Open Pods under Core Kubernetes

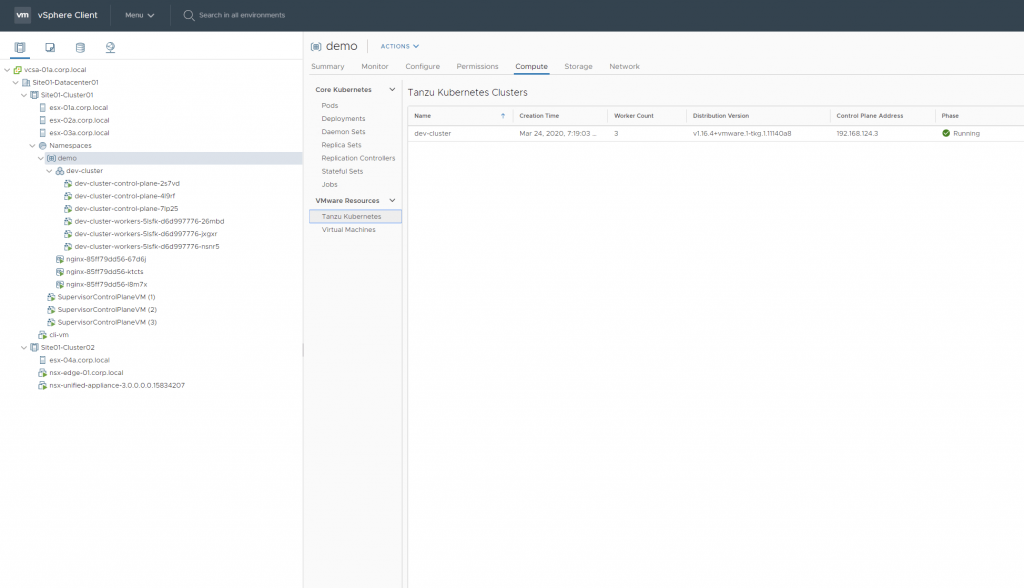[330, 105]
